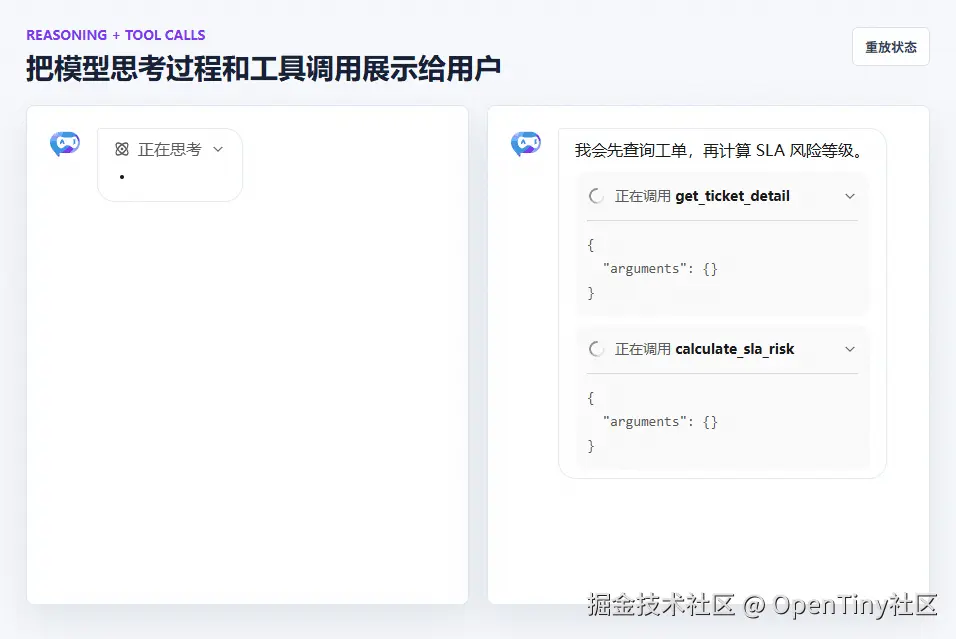Screen dimensions: 956x639
Task: Click the loading spinner beside get_ticket_detail
Action: pos(597,196)
